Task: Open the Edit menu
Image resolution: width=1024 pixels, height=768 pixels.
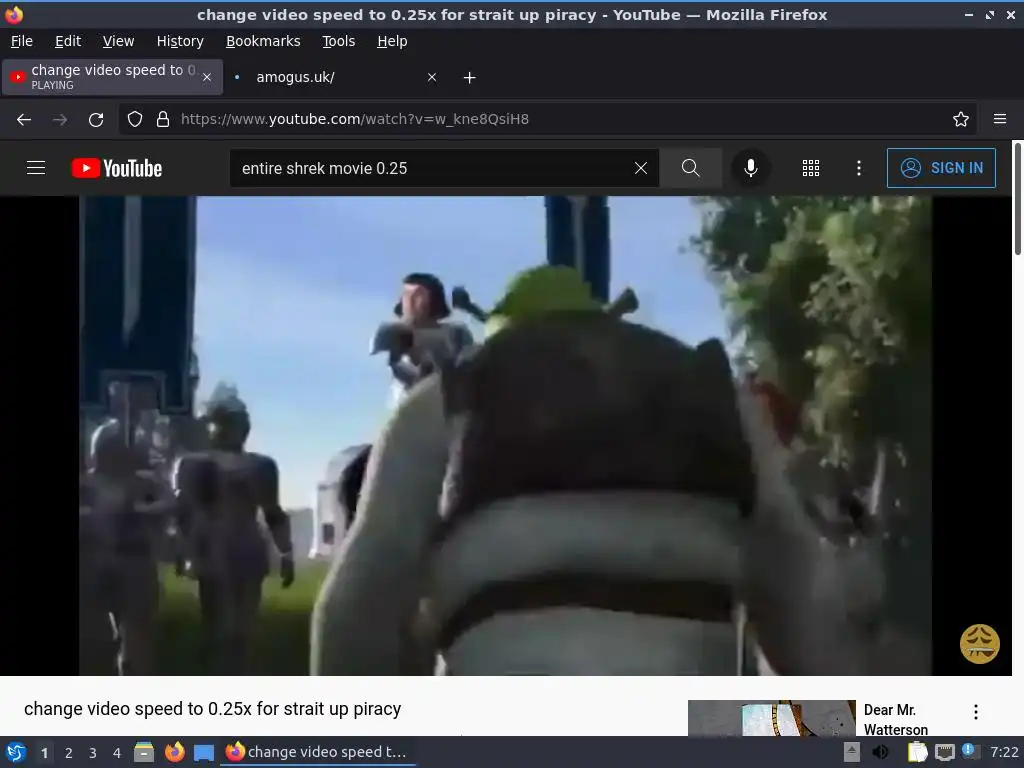Action: pyautogui.click(x=68, y=41)
